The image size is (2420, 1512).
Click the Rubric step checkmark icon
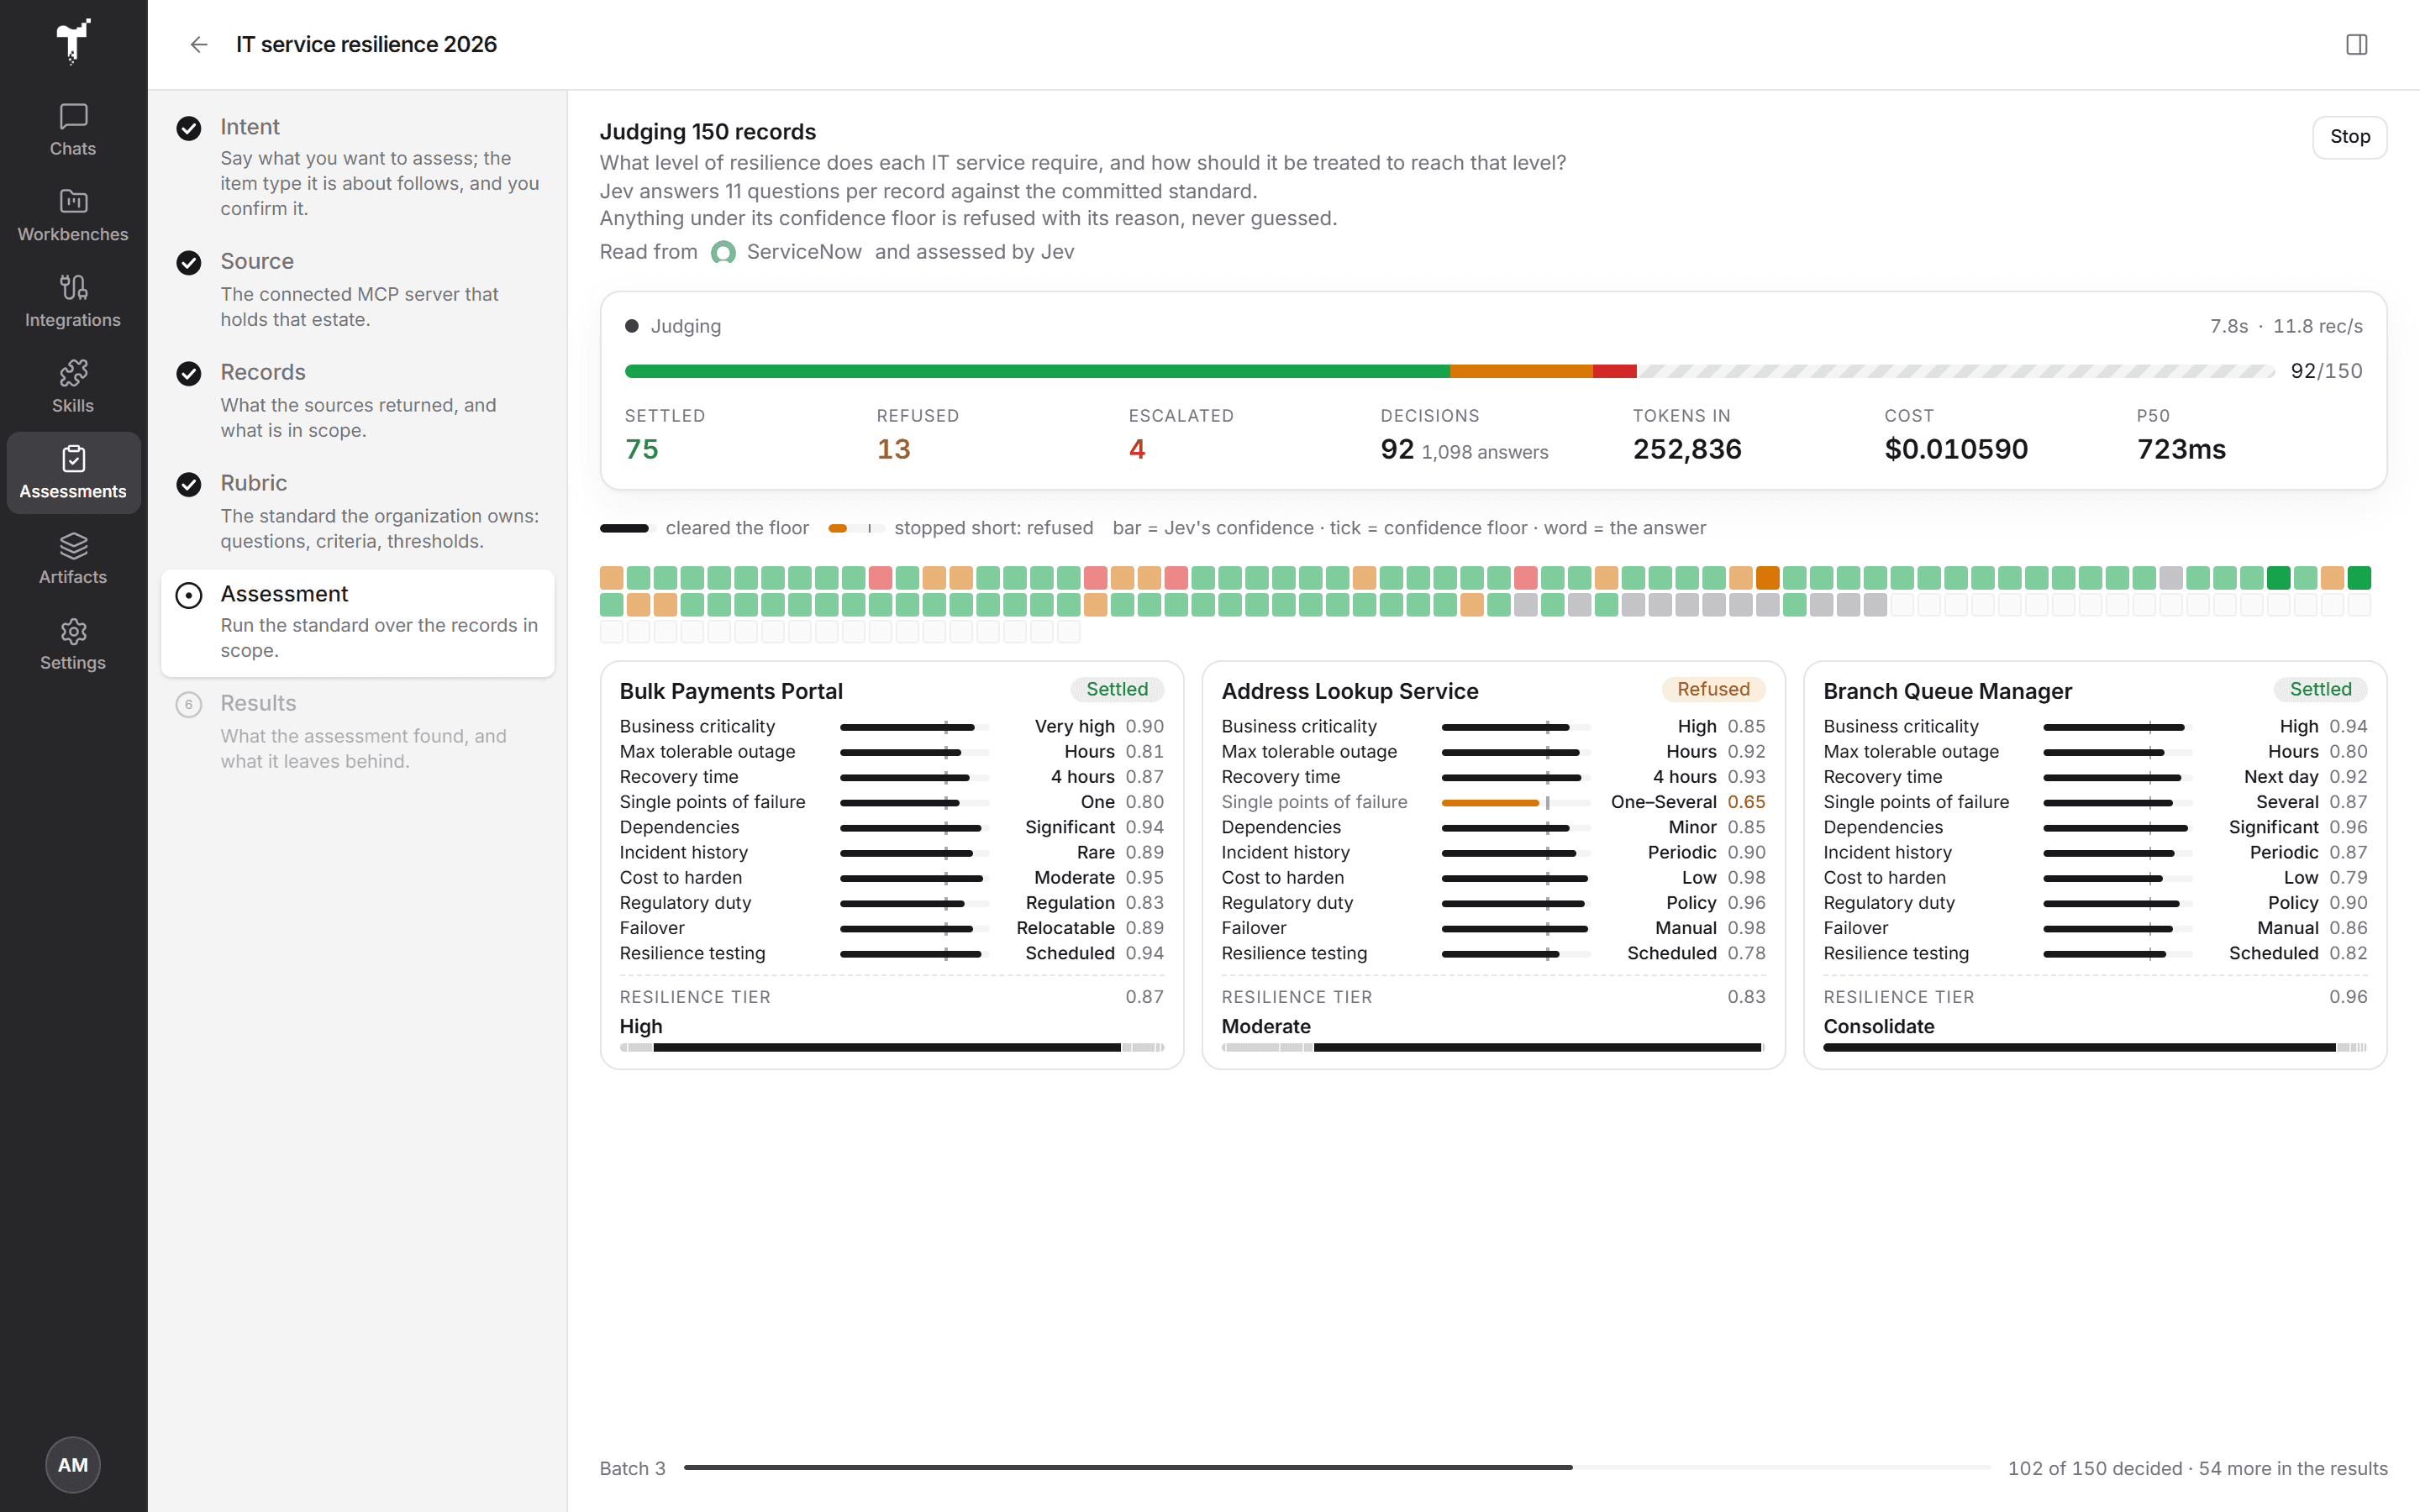click(189, 484)
